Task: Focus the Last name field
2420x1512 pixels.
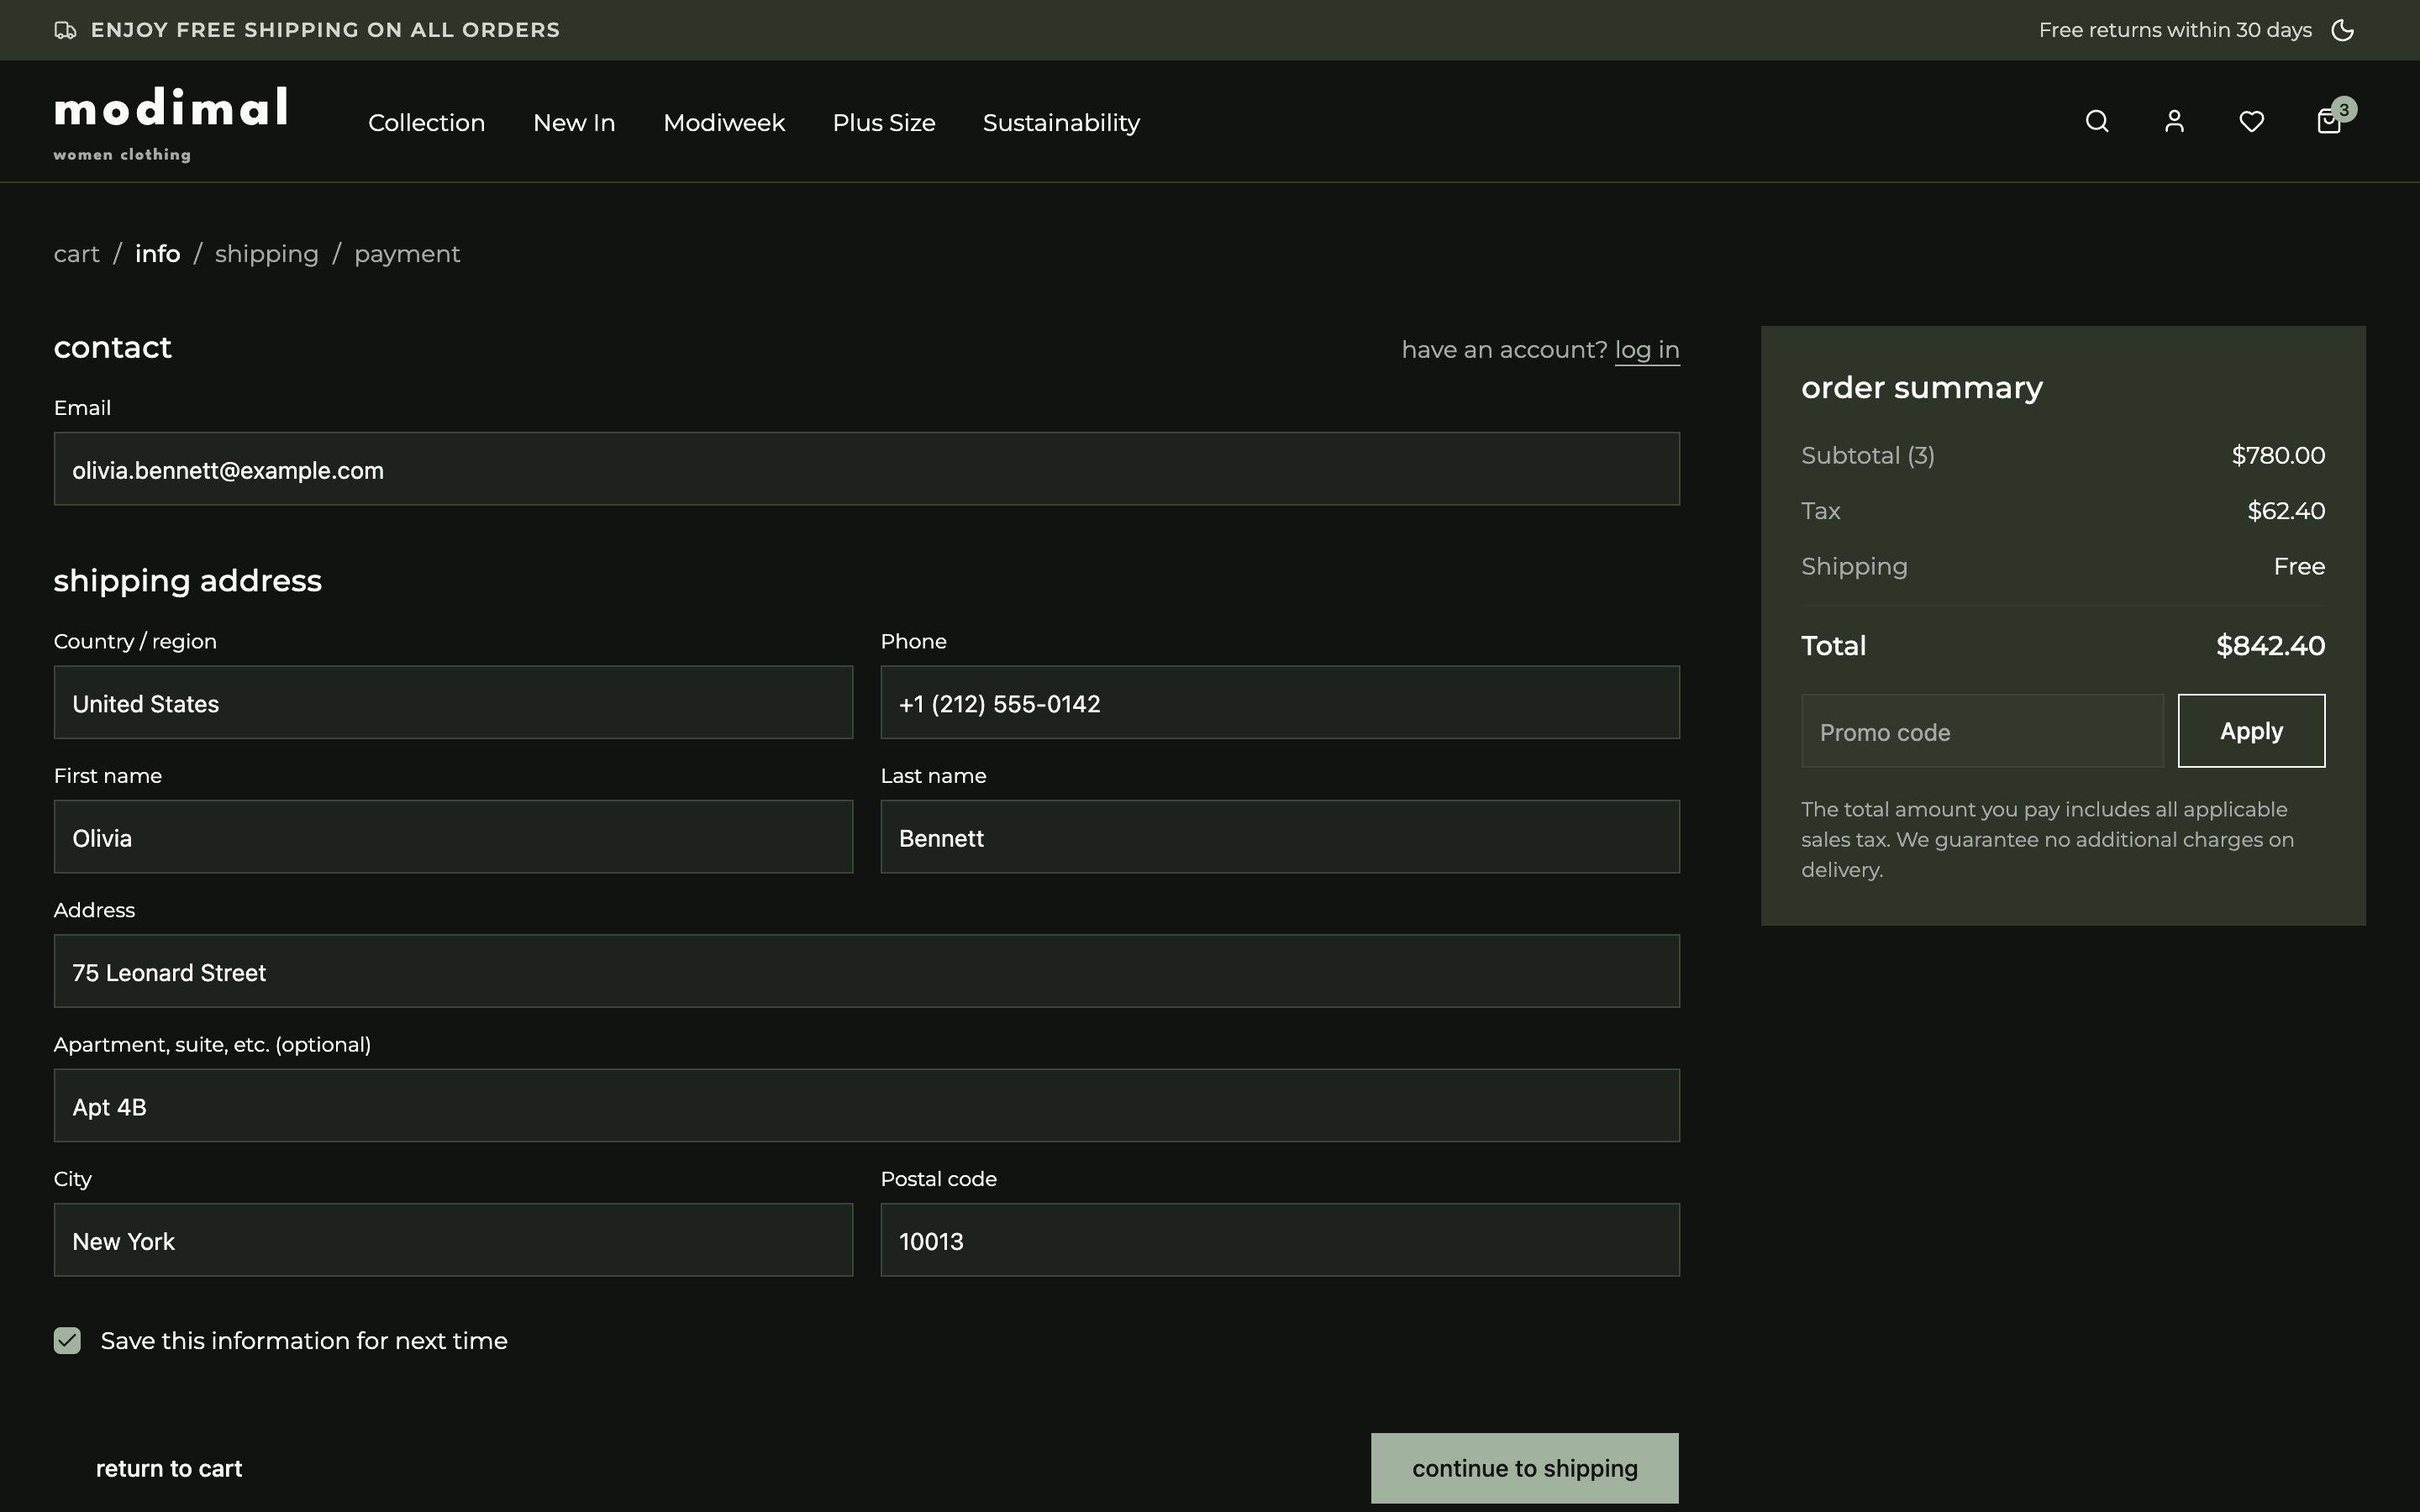Action: pyautogui.click(x=1280, y=836)
